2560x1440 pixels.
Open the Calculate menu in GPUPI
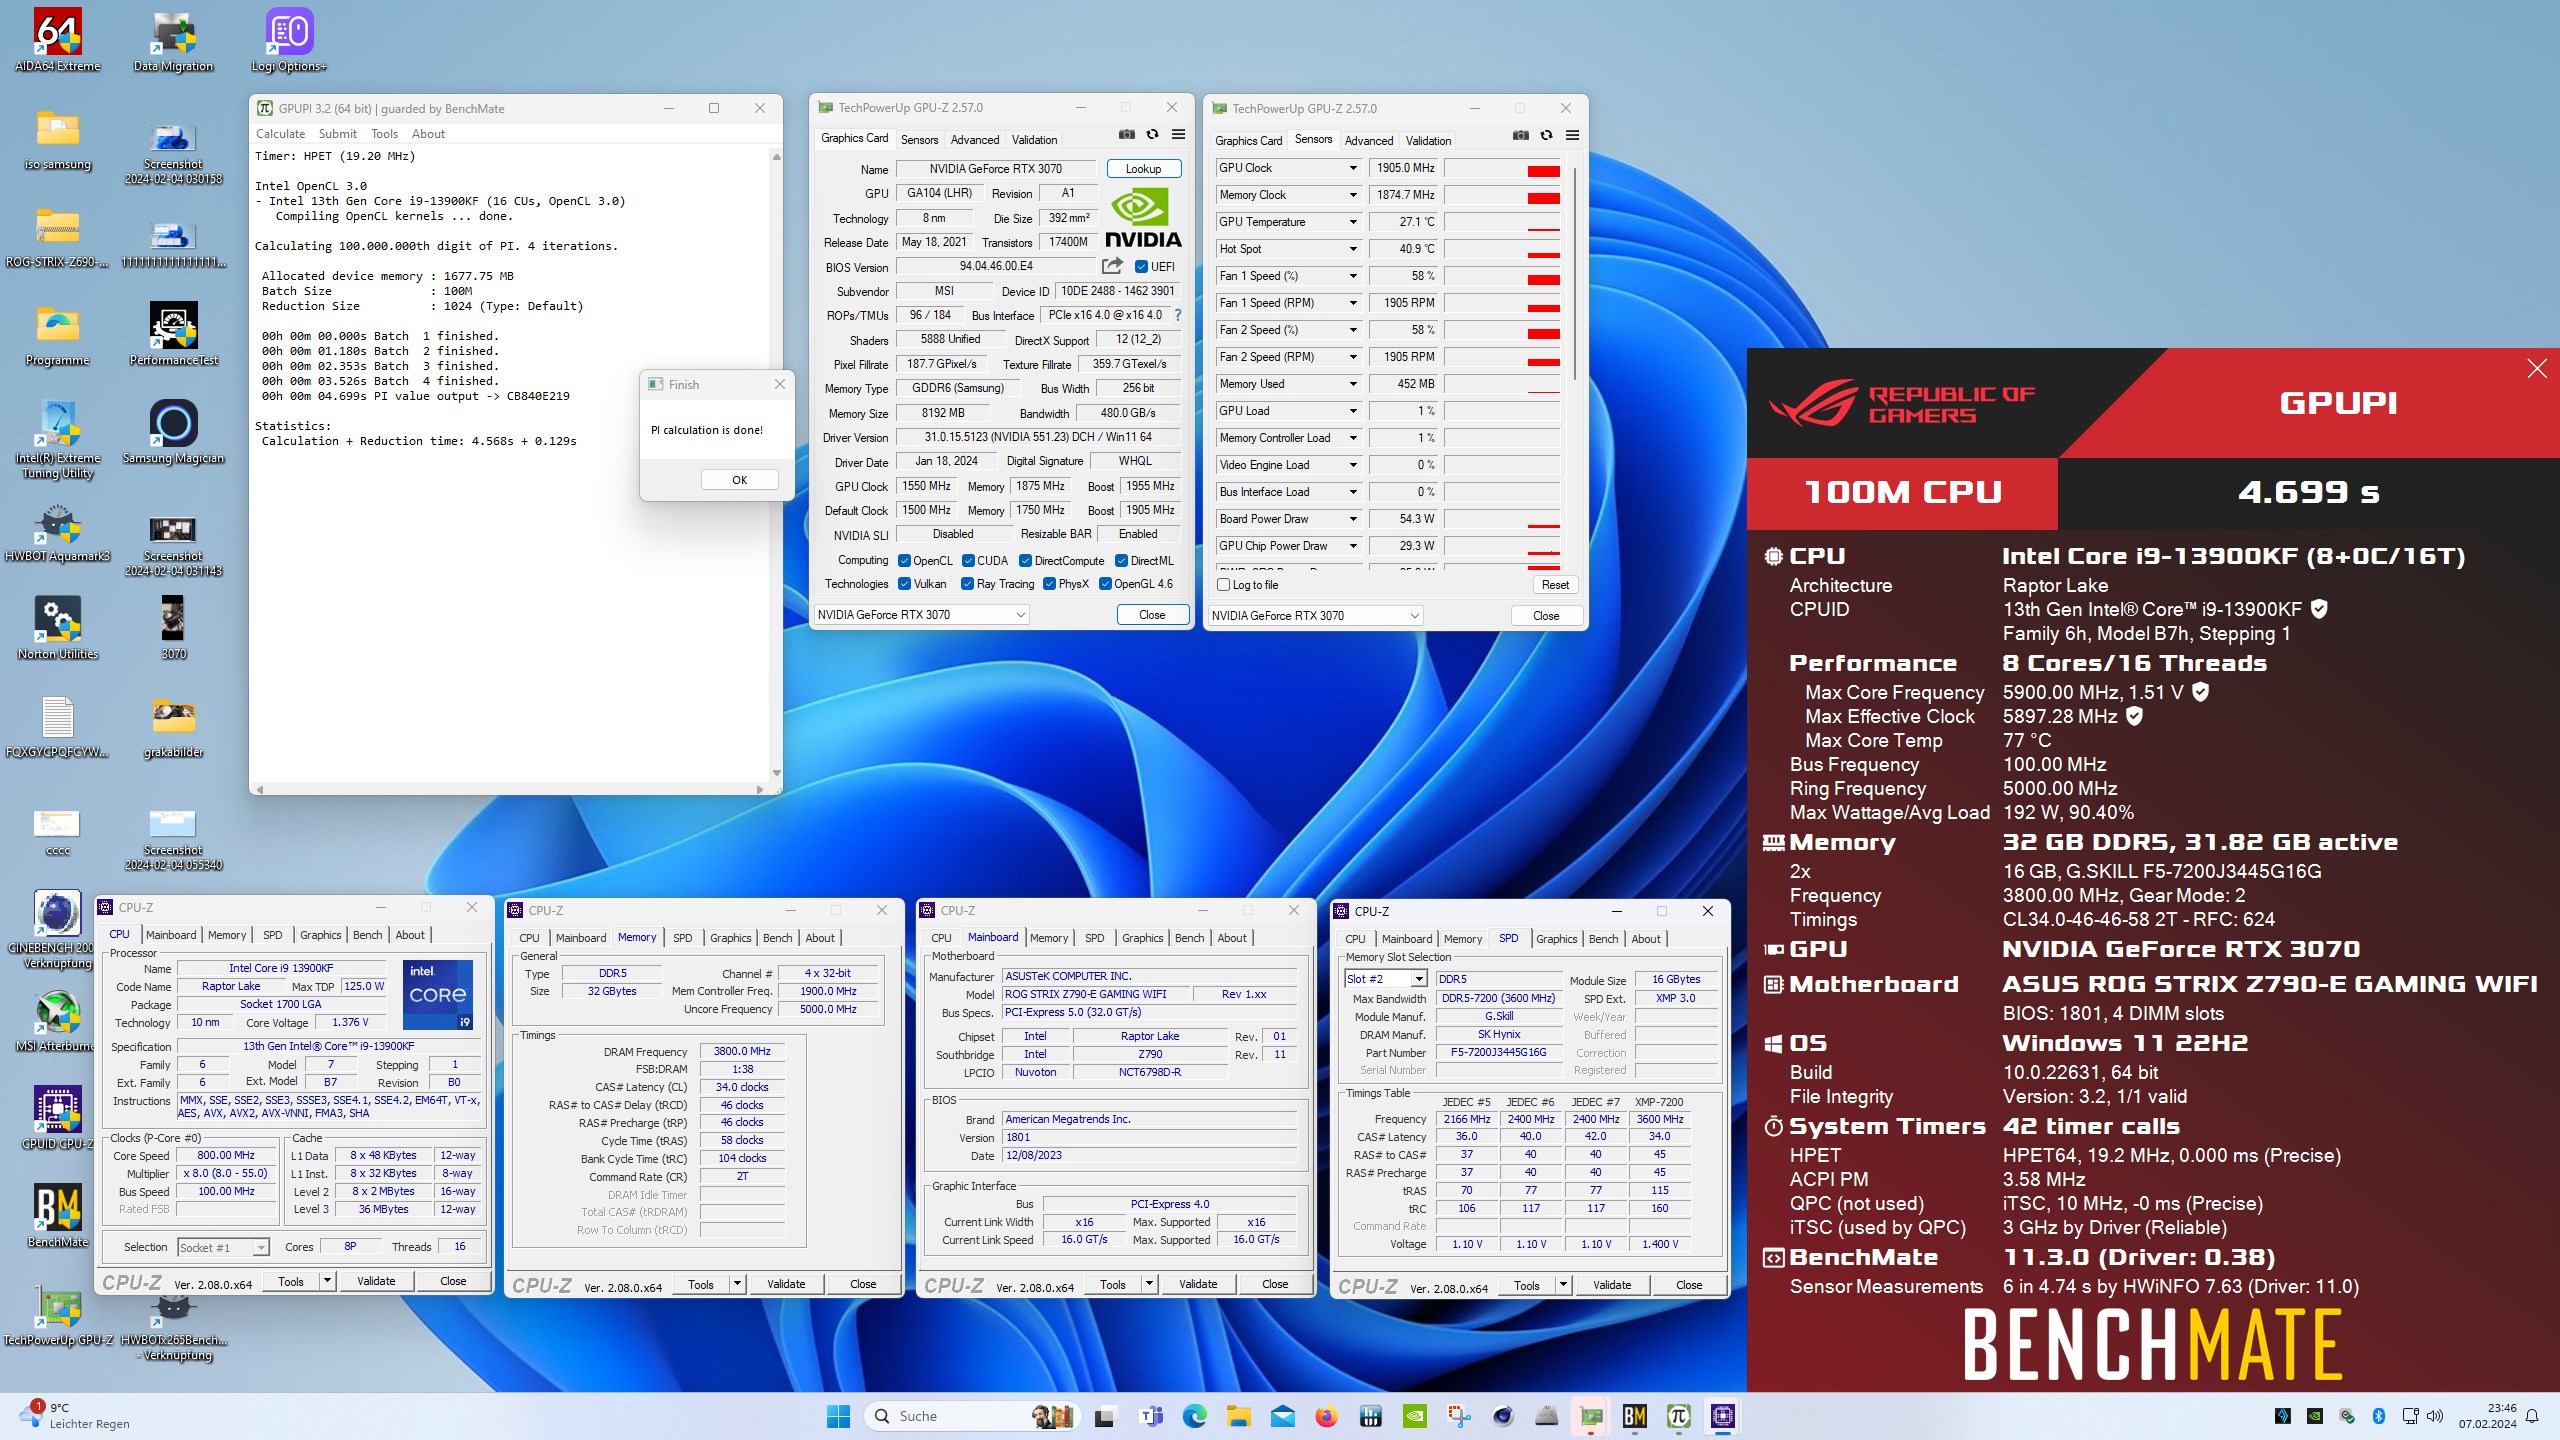pos(280,134)
